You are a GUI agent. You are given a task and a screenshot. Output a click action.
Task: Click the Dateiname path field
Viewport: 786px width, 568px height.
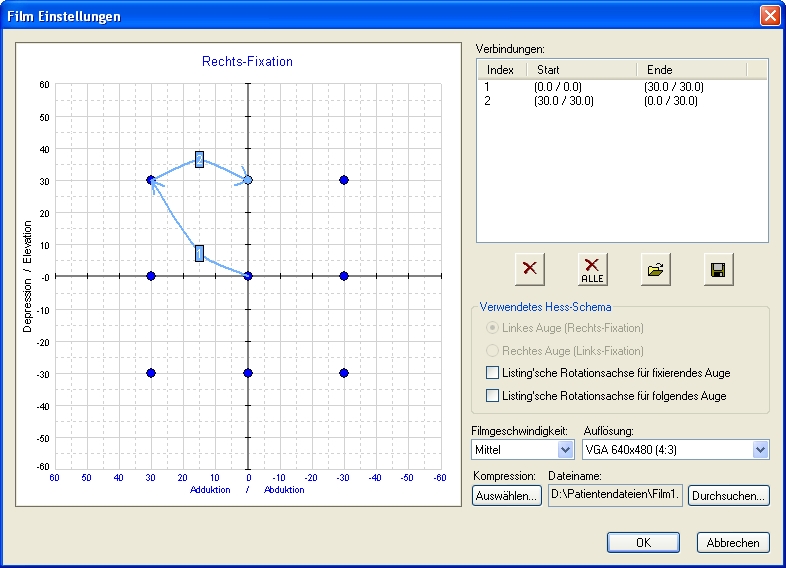point(615,495)
